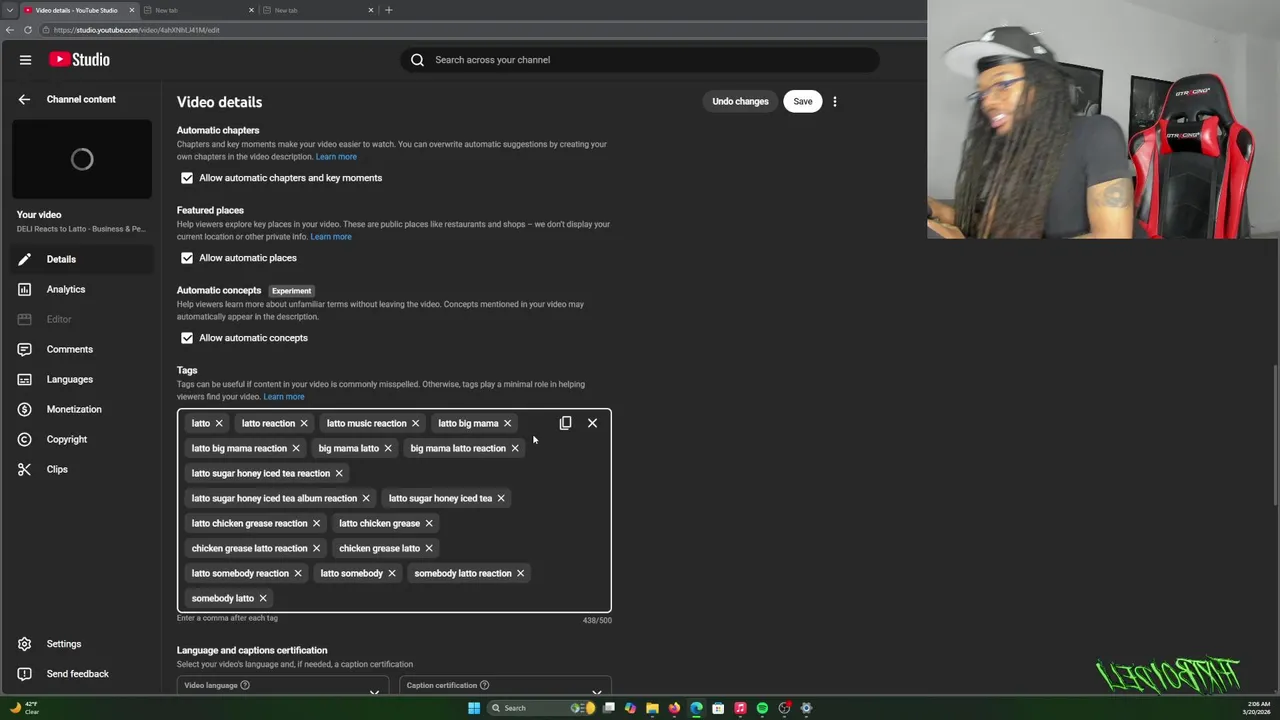The image size is (1280, 720).
Task: Remove the 'latto music reaction' tag
Action: [415, 423]
